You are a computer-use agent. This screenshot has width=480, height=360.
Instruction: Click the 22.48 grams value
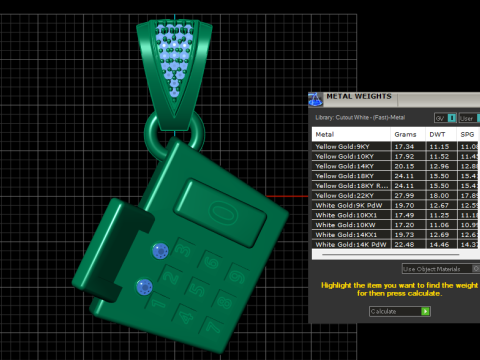coord(404,244)
